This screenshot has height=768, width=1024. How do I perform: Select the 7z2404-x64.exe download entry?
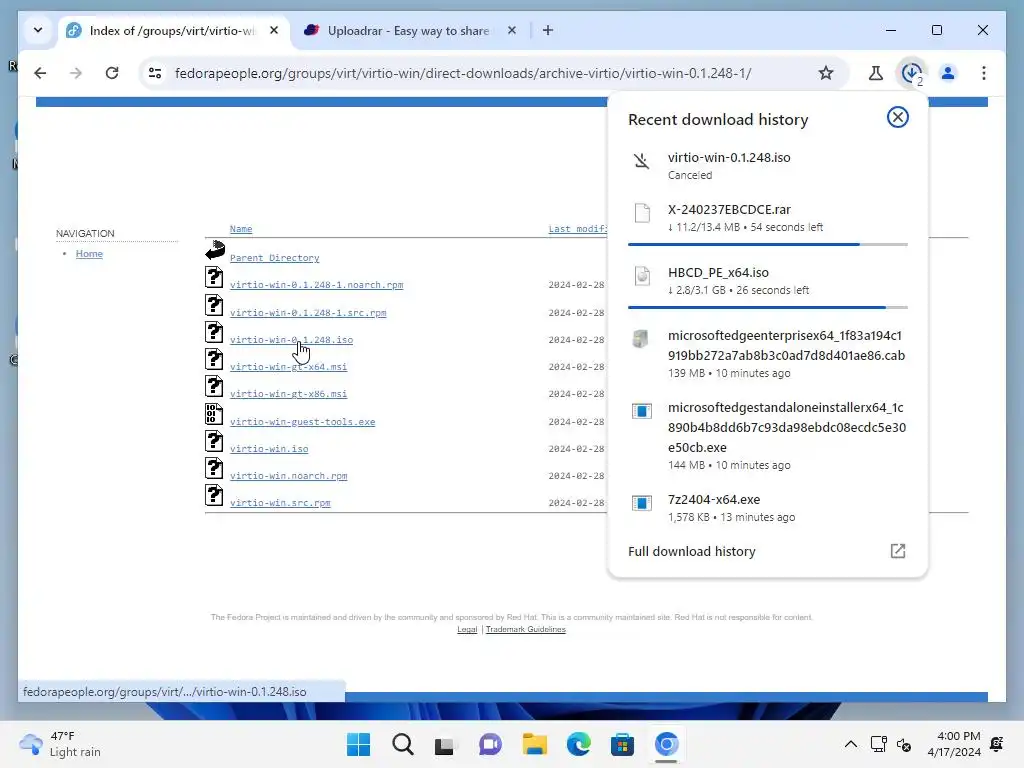point(767,507)
